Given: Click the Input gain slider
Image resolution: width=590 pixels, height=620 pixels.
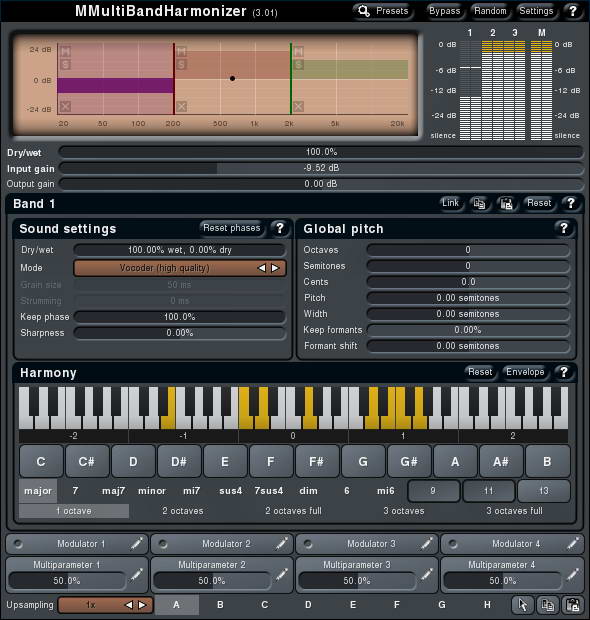Looking at the screenshot, I should click(x=321, y=168).
